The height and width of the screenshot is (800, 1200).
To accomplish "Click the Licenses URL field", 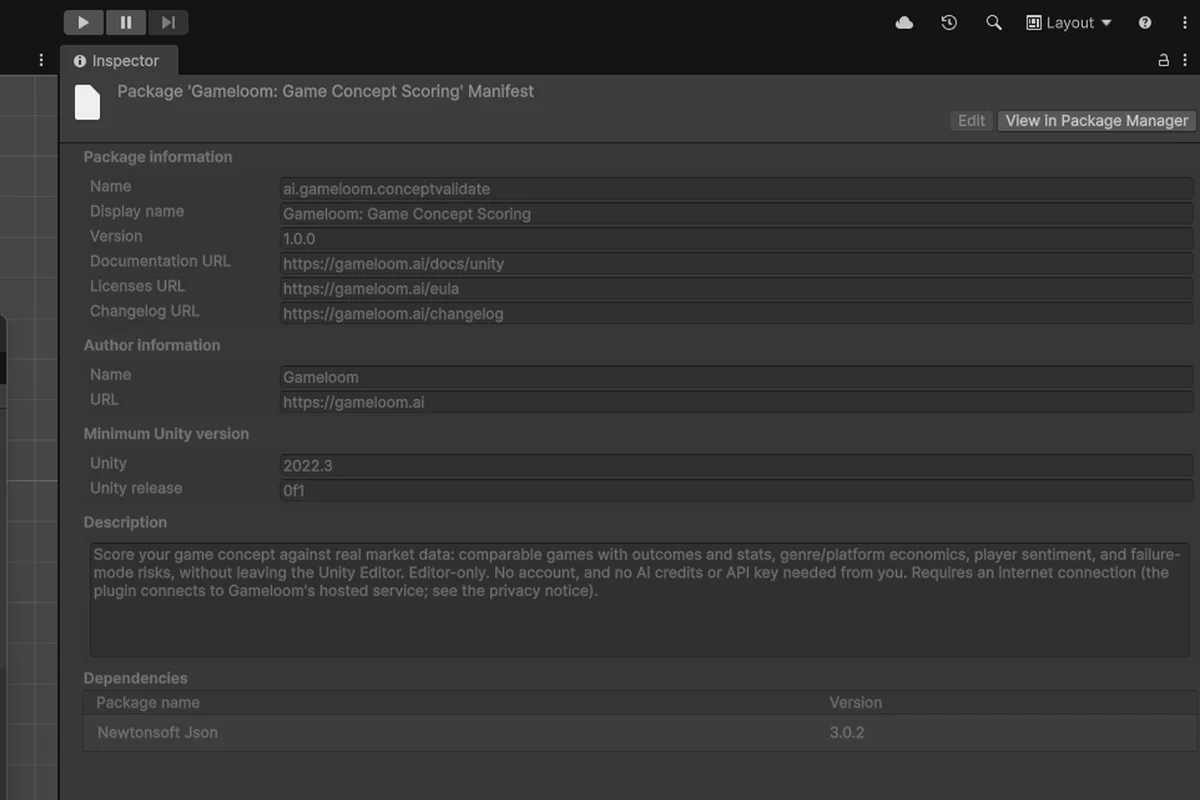I will tap(737, 289).
